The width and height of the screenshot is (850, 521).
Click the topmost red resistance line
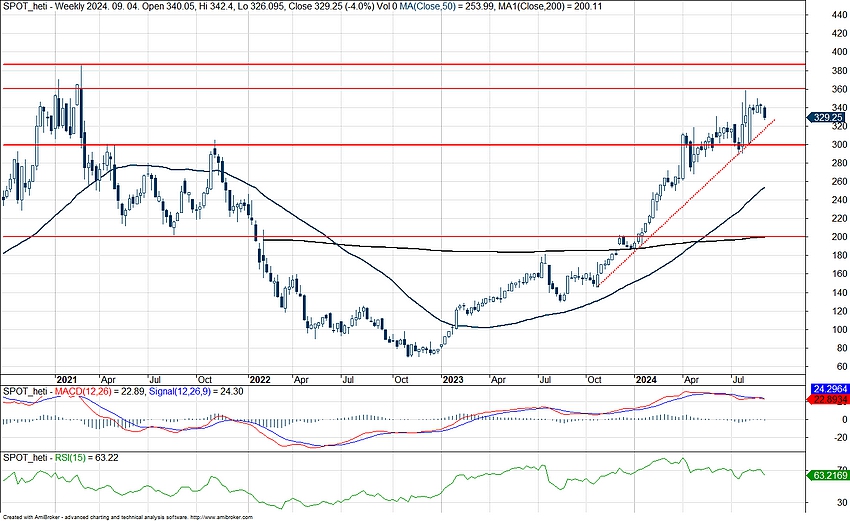[x=400, y=64]
